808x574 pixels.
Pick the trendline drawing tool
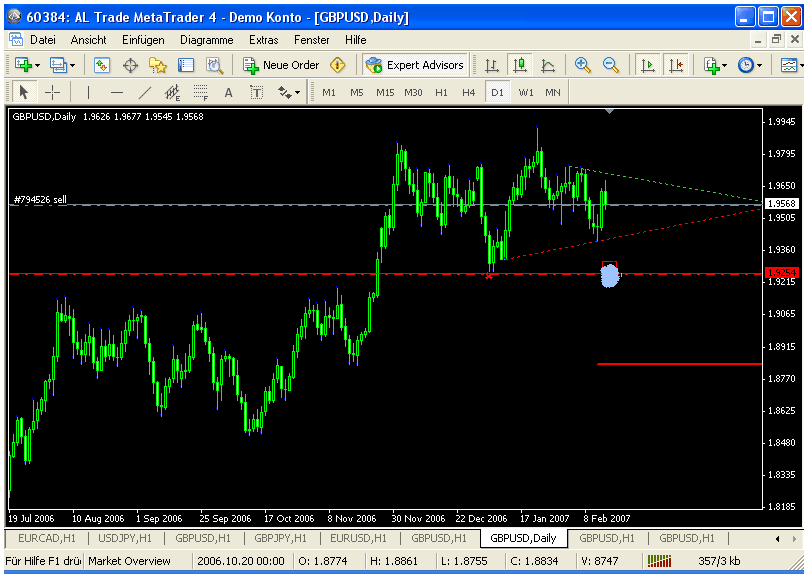click(x=145, y=92)
